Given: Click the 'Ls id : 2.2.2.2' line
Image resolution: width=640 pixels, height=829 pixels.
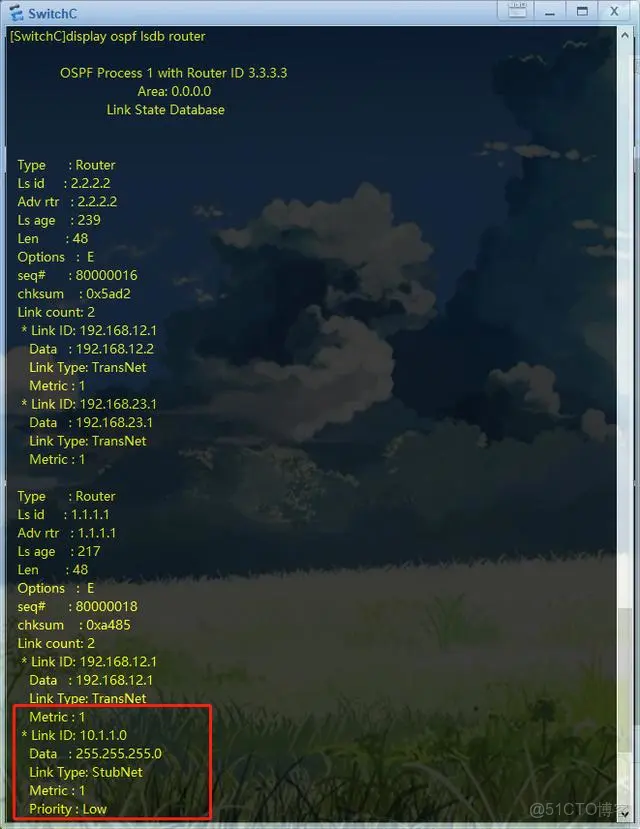Looking at the screenshot, I should [x=64, y=183].
